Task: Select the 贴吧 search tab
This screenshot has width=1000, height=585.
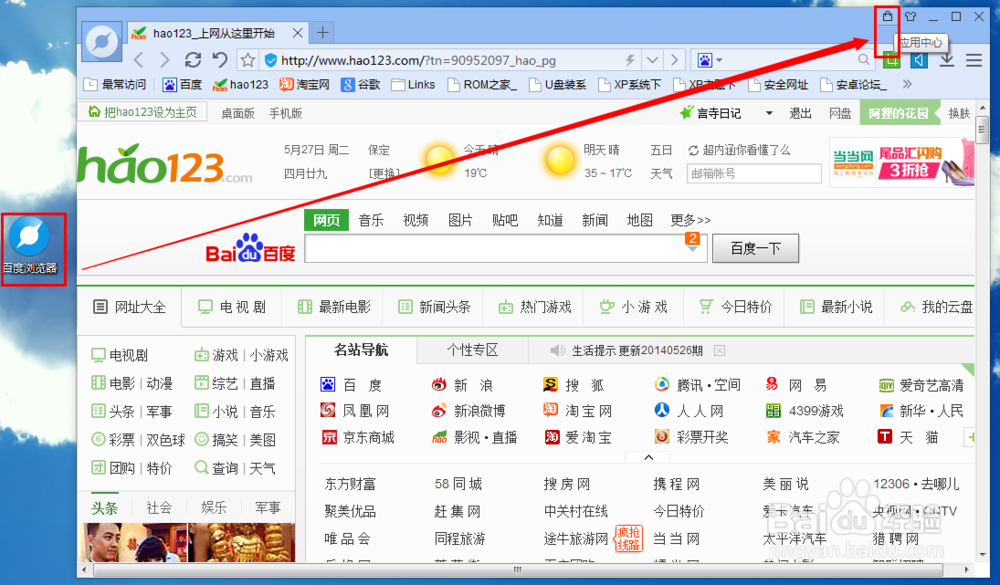Action: coord(504,220)
